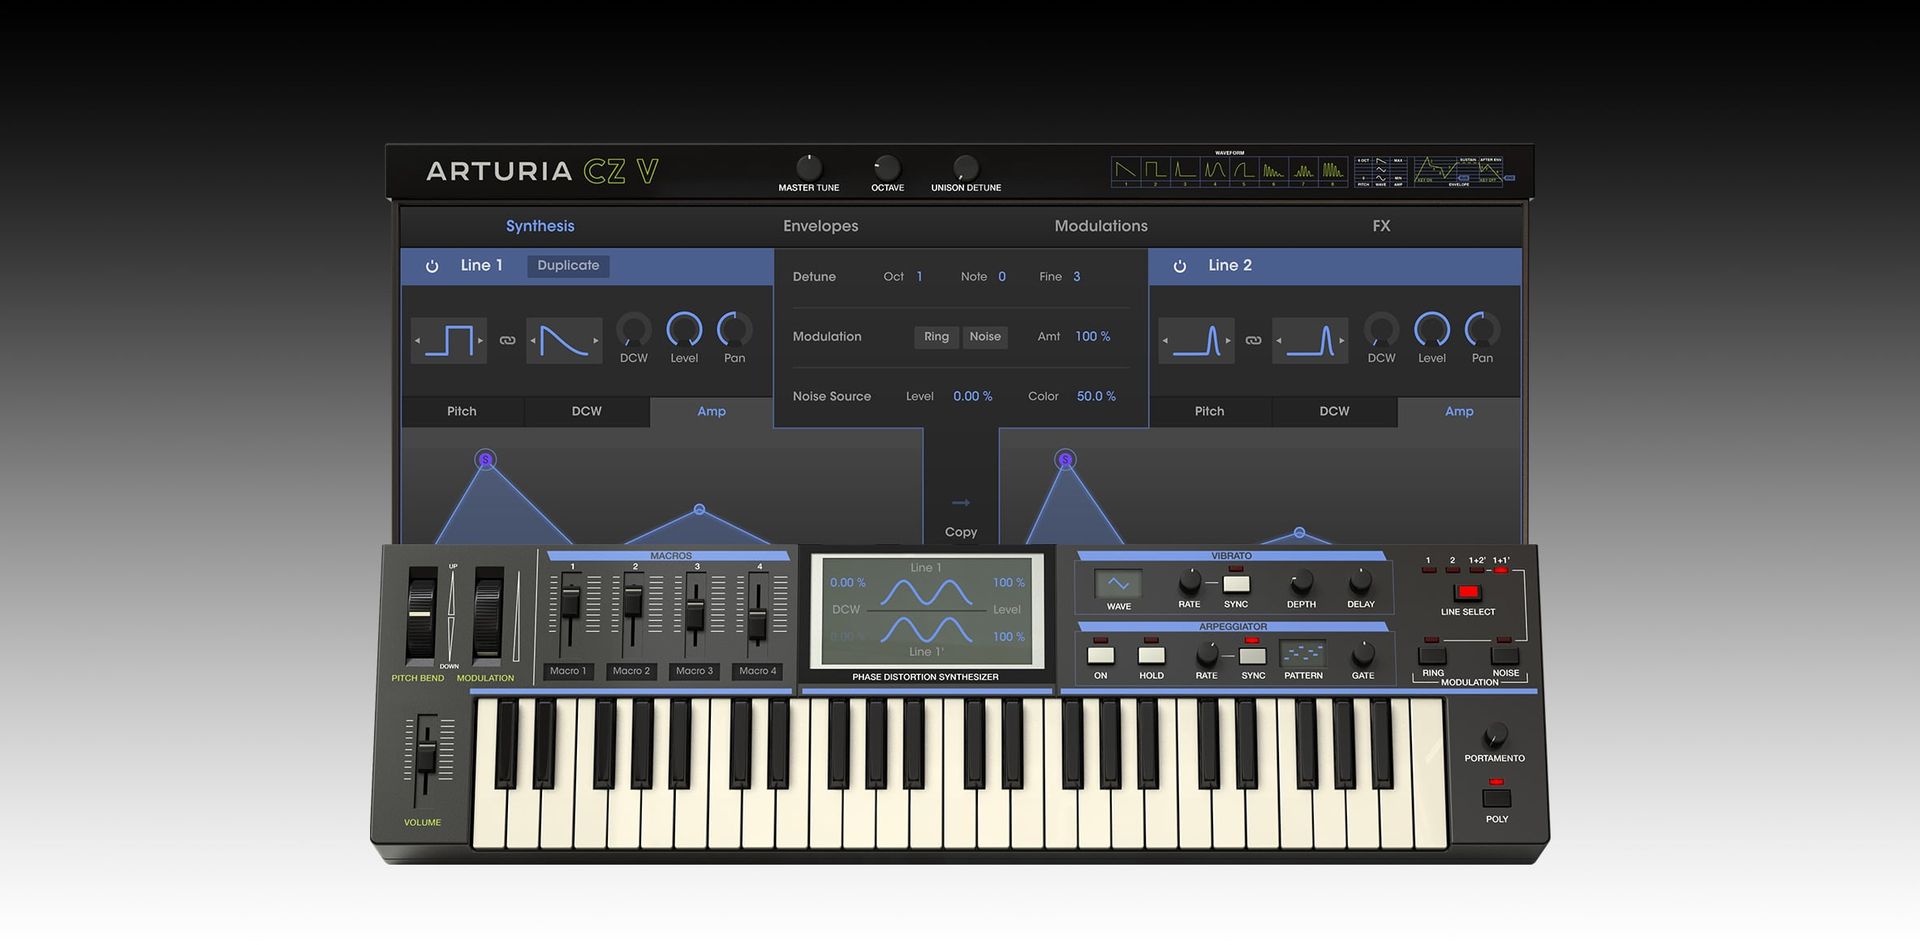Open the Arpeggiator Pattern selector
The image size is (1920, 945).
[x=1303, y=653]
